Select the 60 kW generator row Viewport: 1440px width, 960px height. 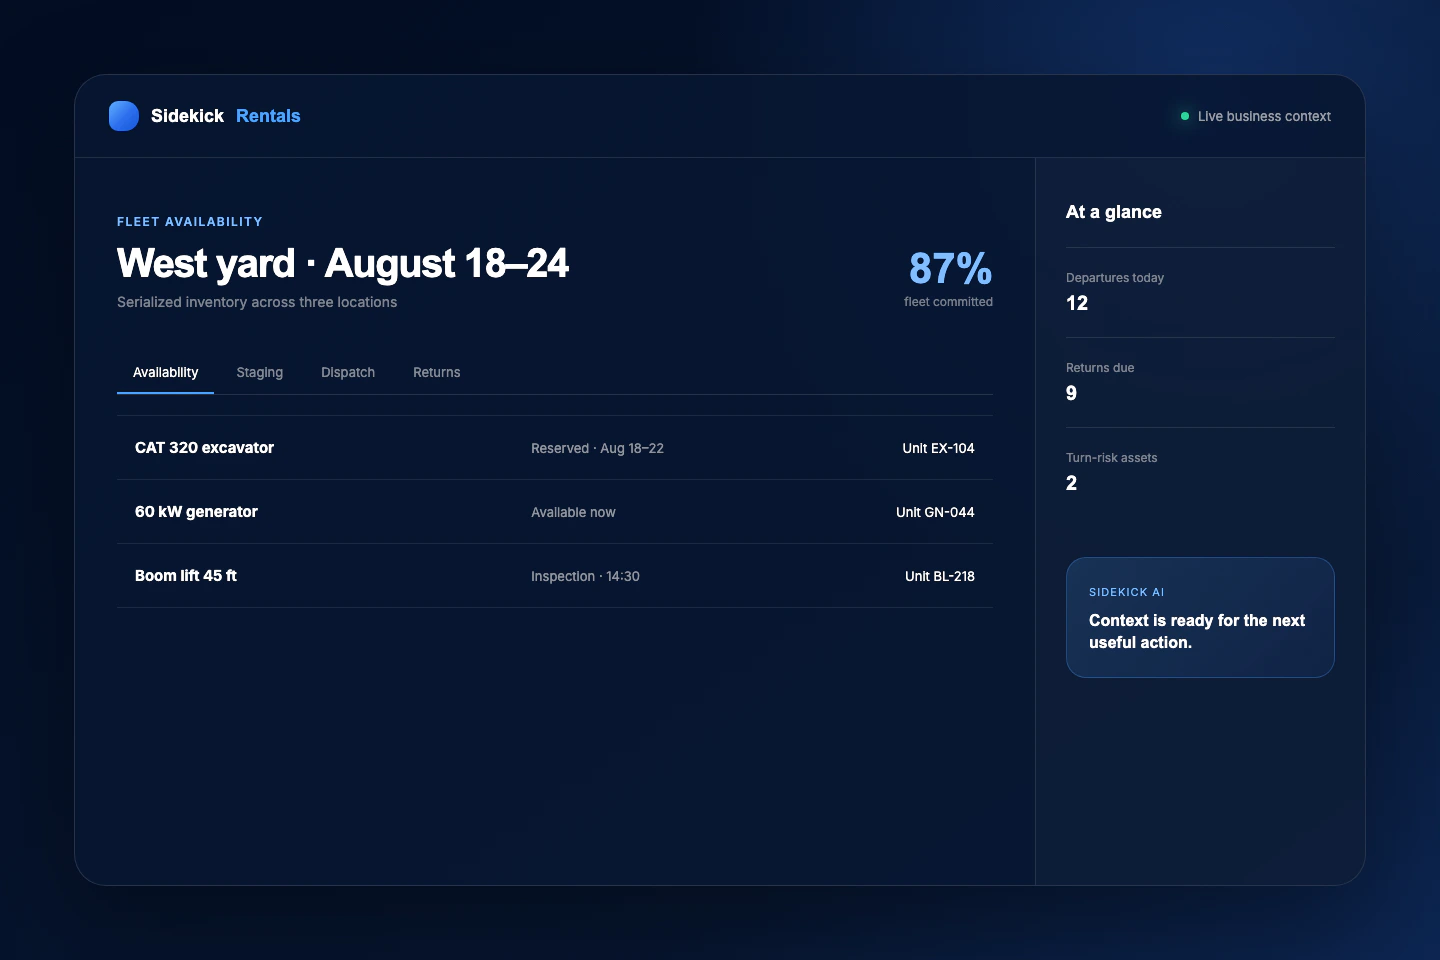[555, 512]
